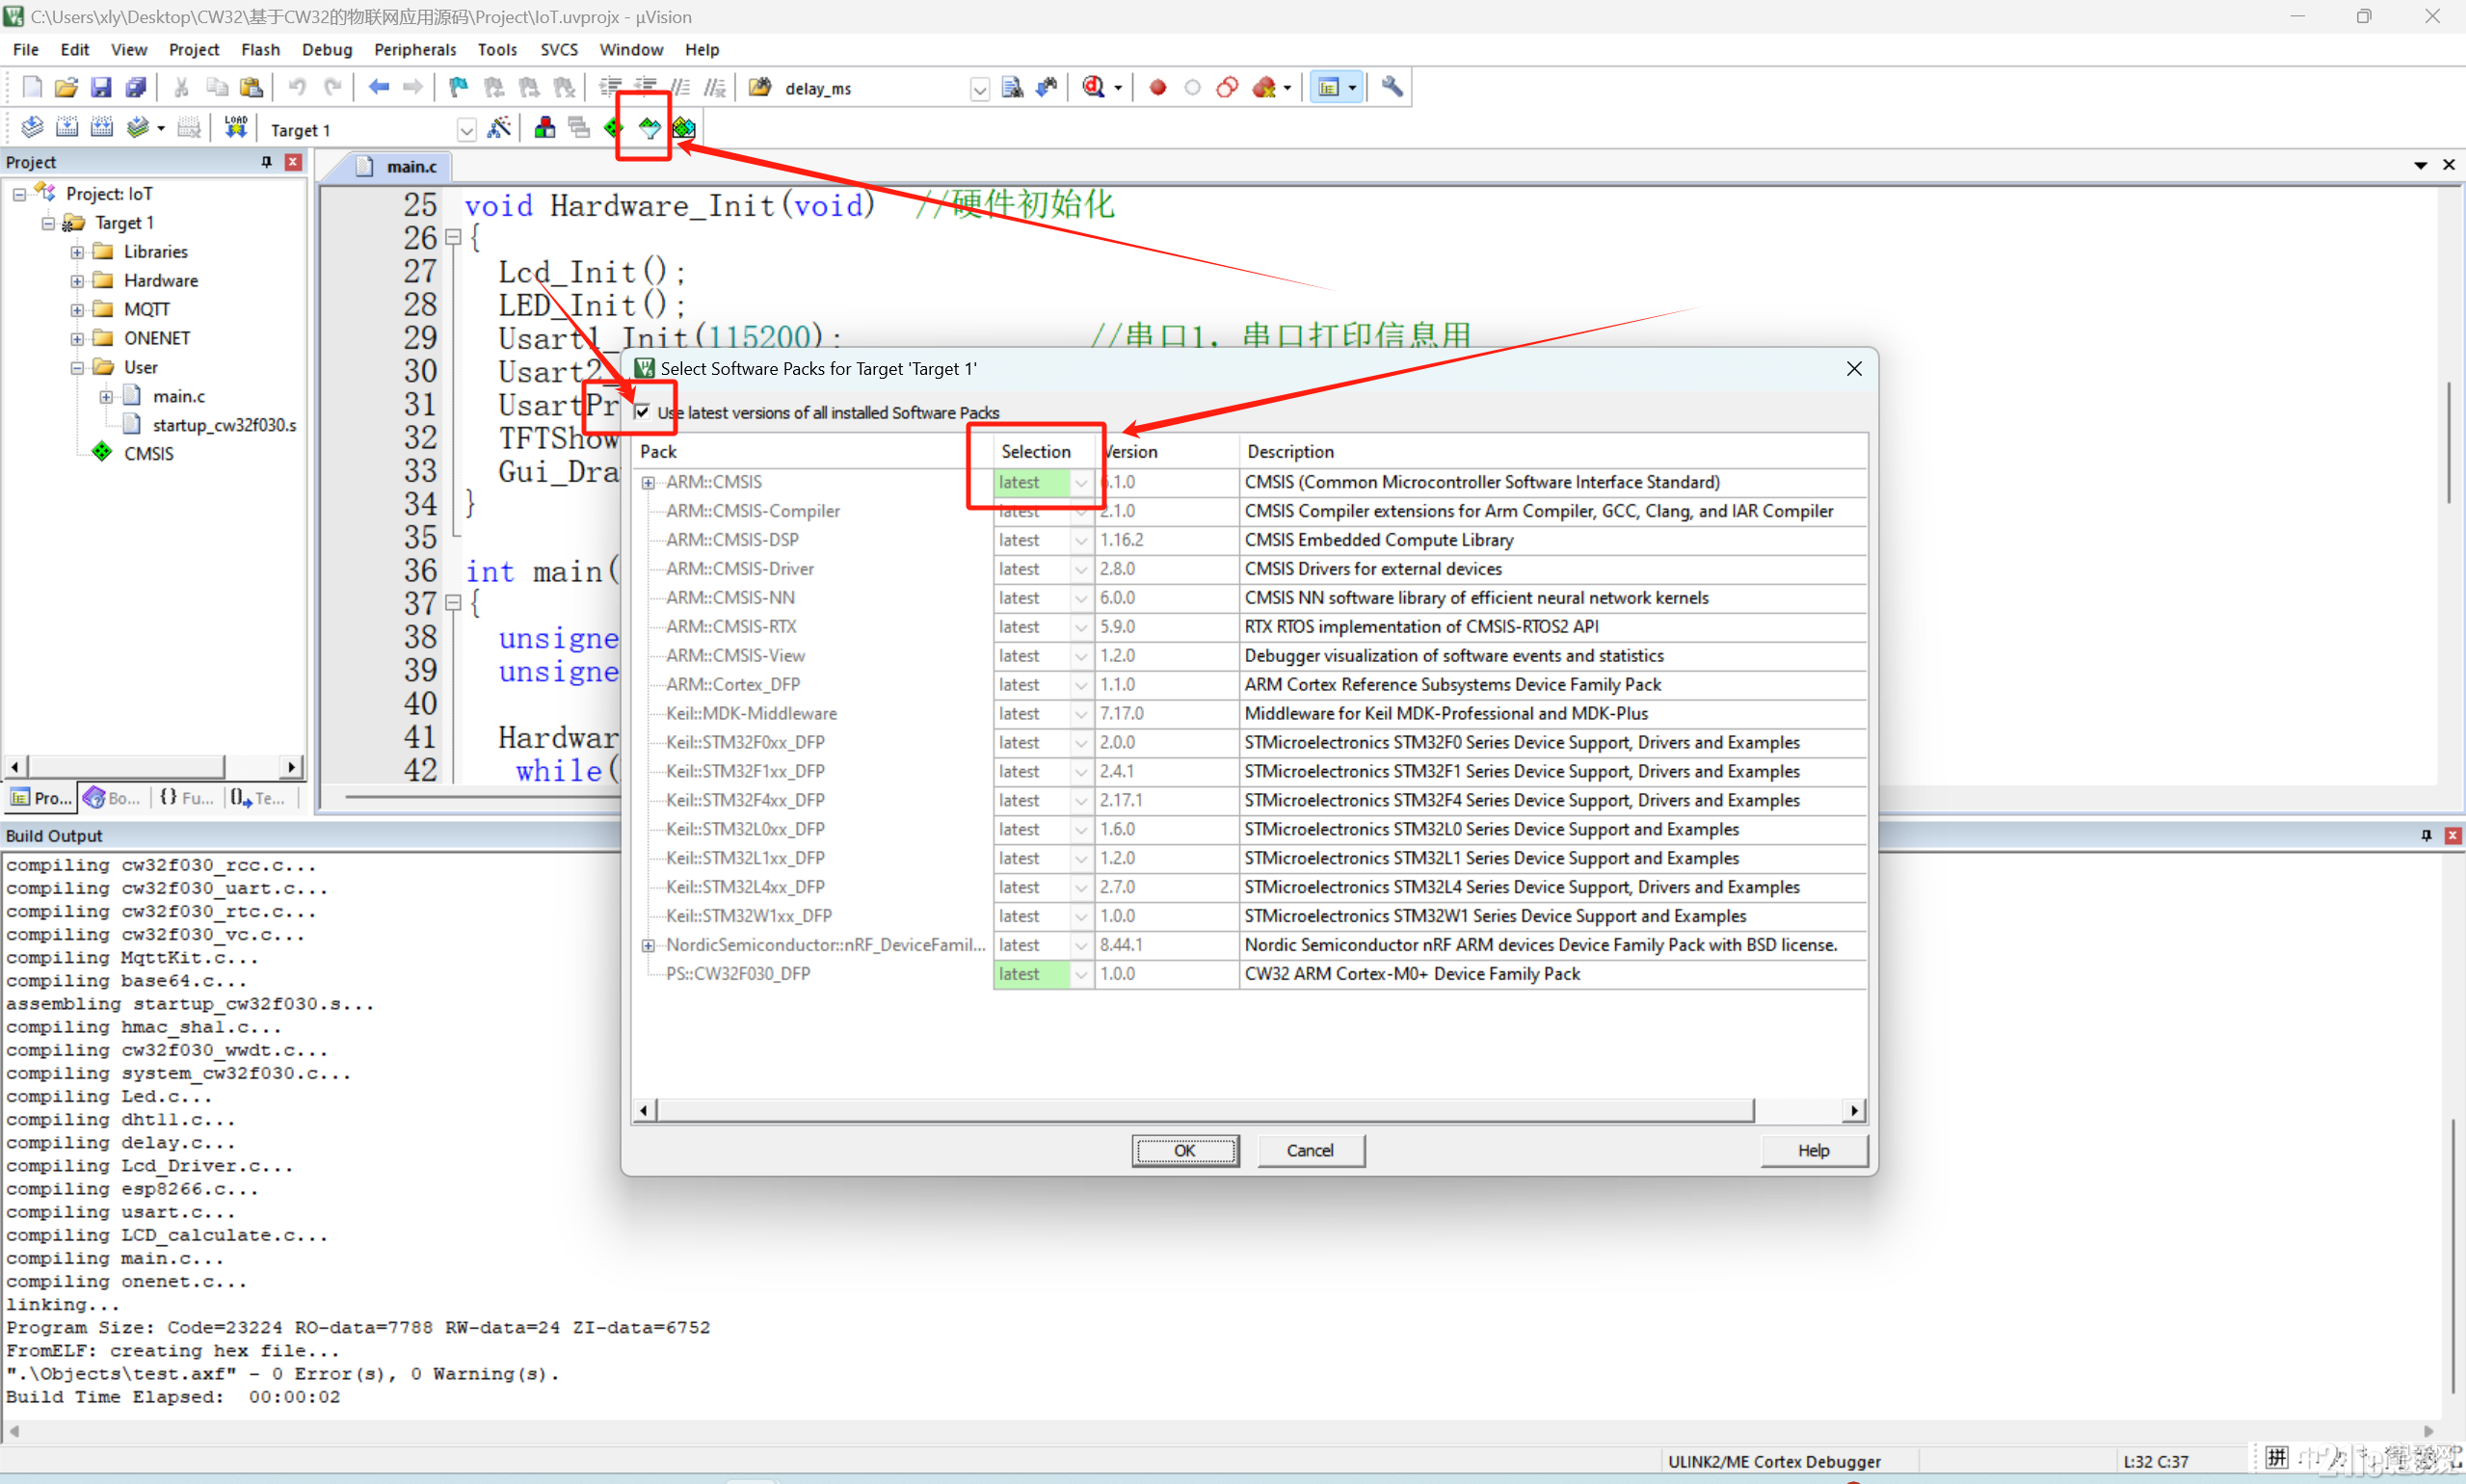
Task: Rebuild all target files
Action: (x=102, y=128)
